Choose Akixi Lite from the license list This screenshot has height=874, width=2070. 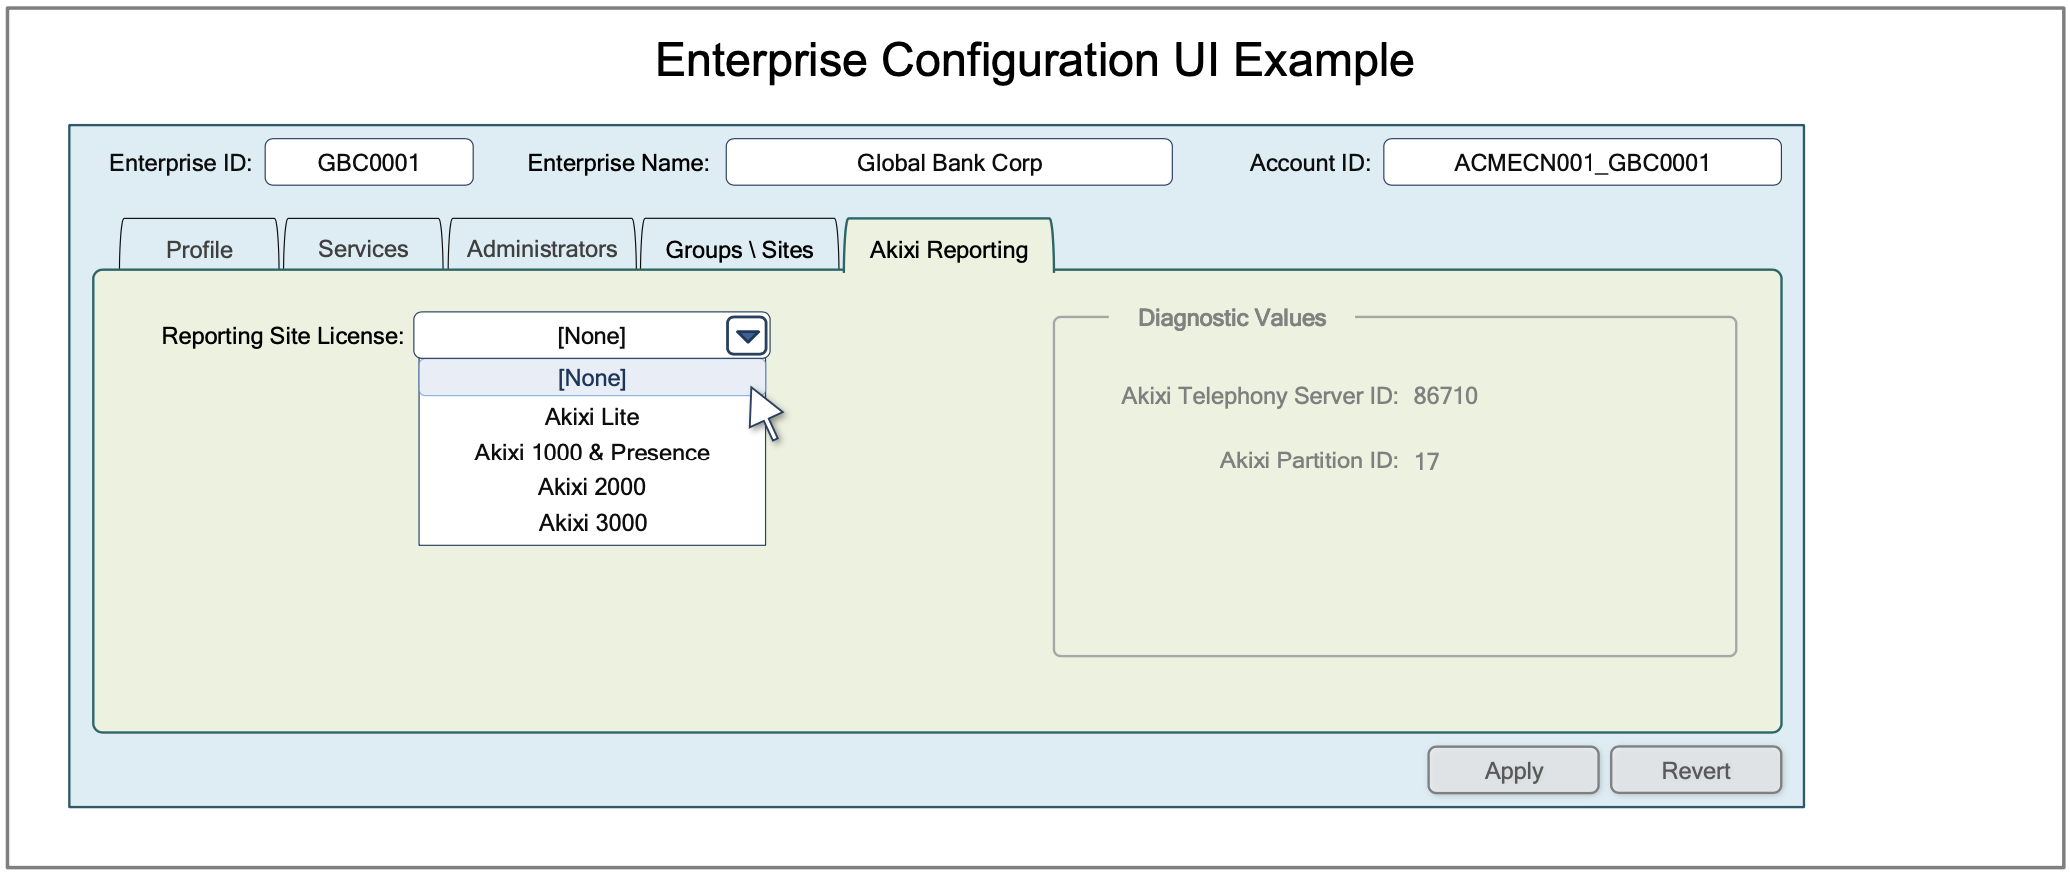[591, 416]
